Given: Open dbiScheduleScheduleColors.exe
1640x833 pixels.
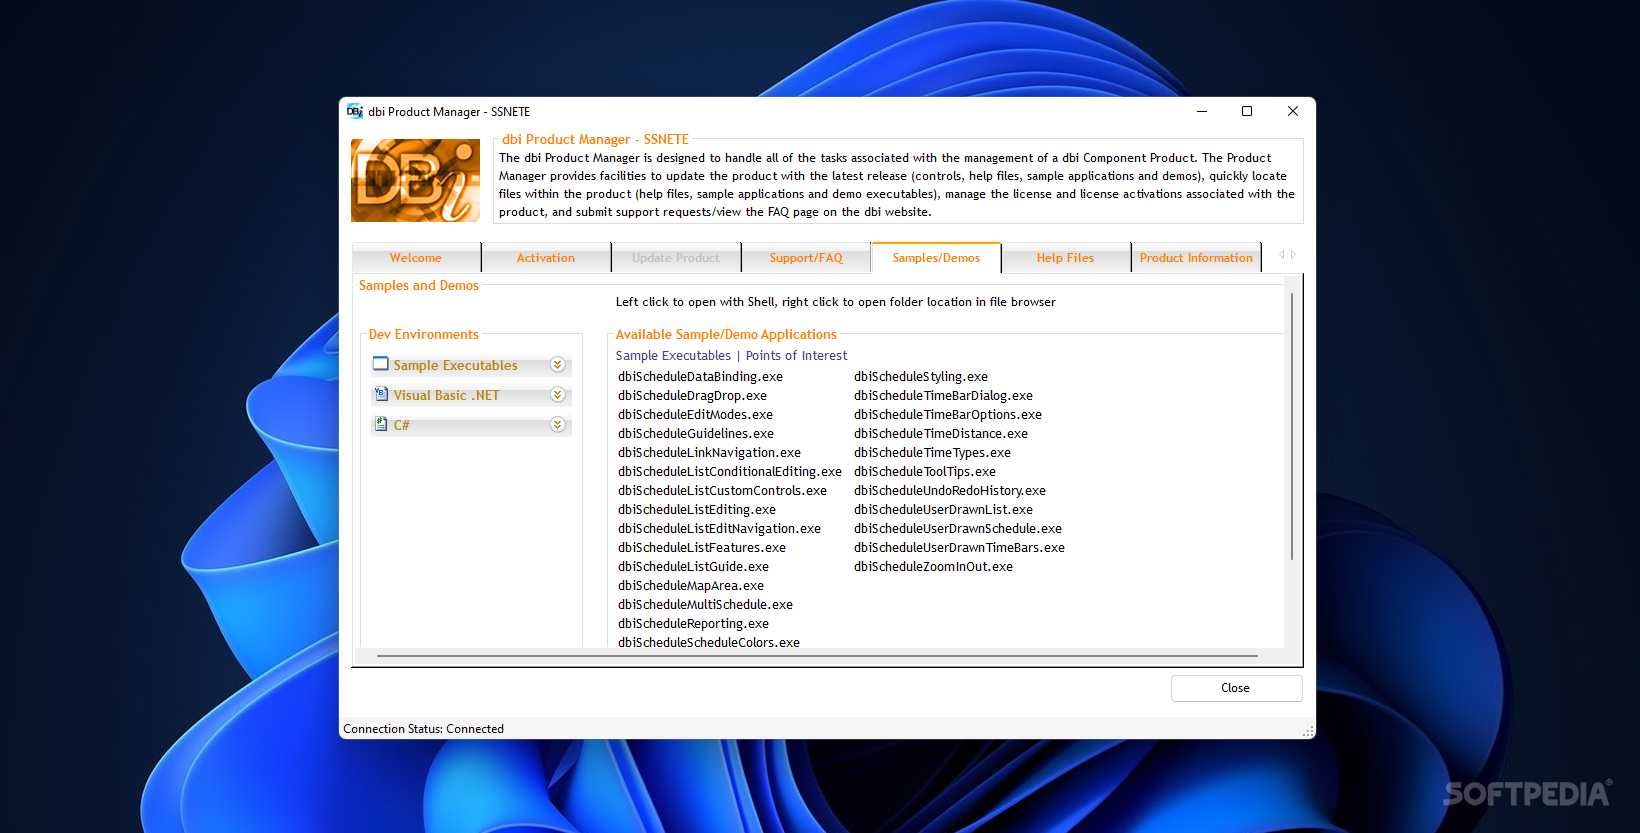Looking at the screenshot, I should (x=709, y=643).
